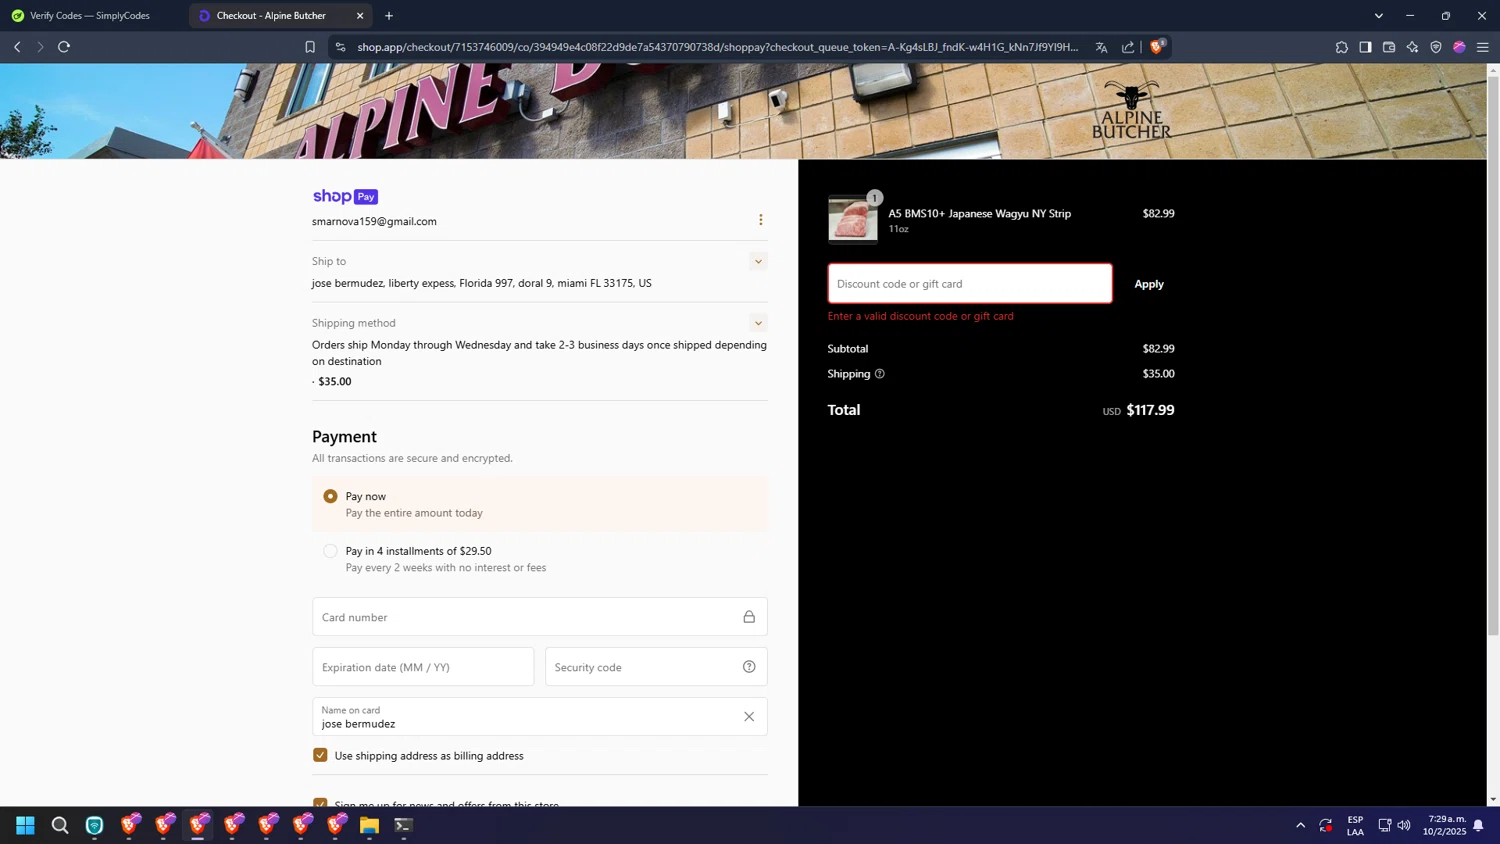Click the shipping info help icon
This screenshot has height=844, width=1500.
pos(880,374)
